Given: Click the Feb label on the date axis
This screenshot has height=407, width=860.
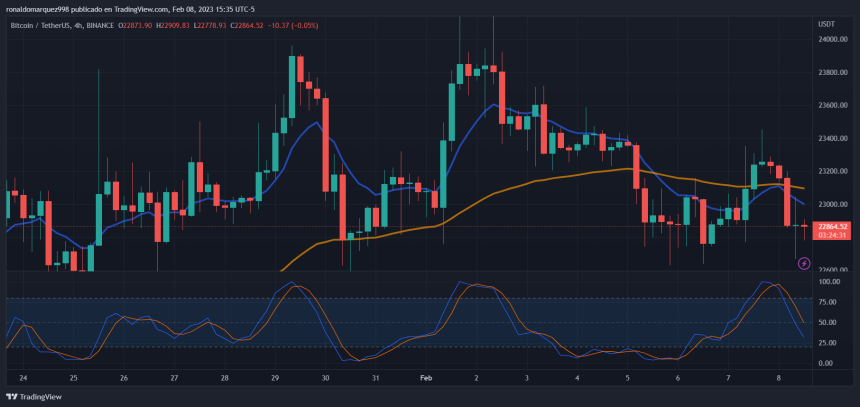Looking at the screenshot, I should pos(425,379).
